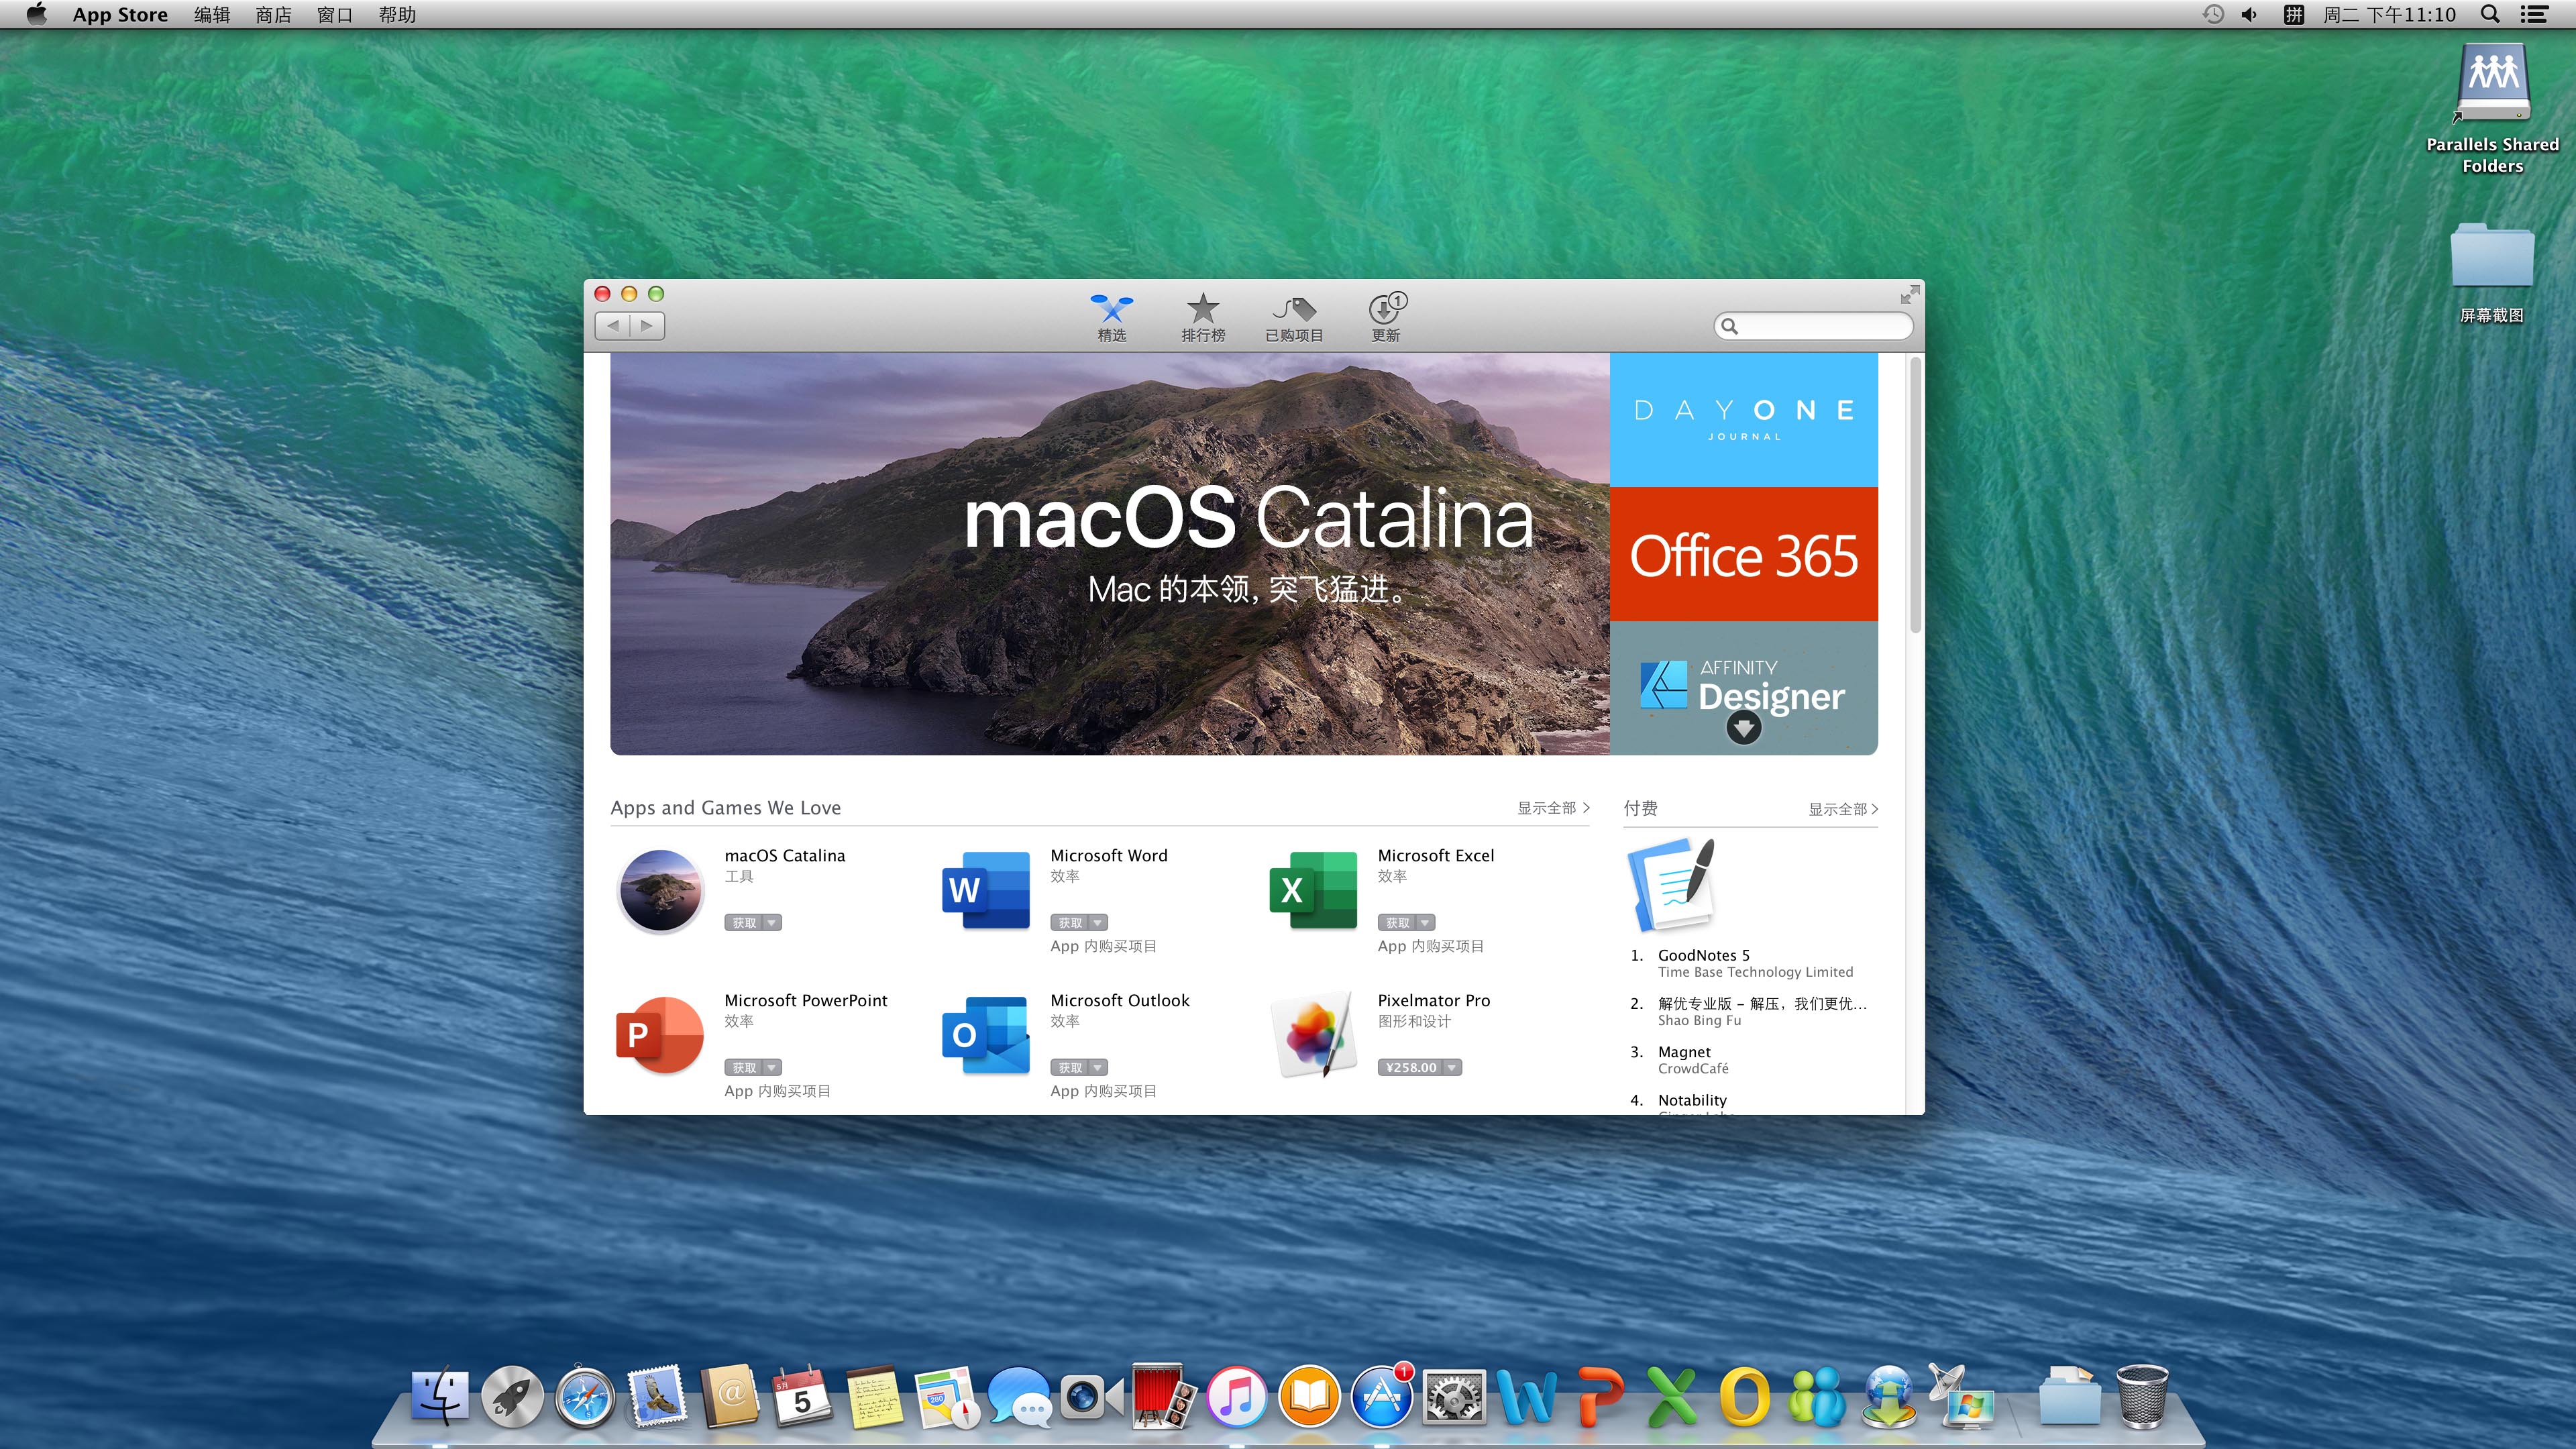
Task: Click 显示全部 link for Apps and Games We Love
Action: pyautogui.click(x=1552, y=808)
